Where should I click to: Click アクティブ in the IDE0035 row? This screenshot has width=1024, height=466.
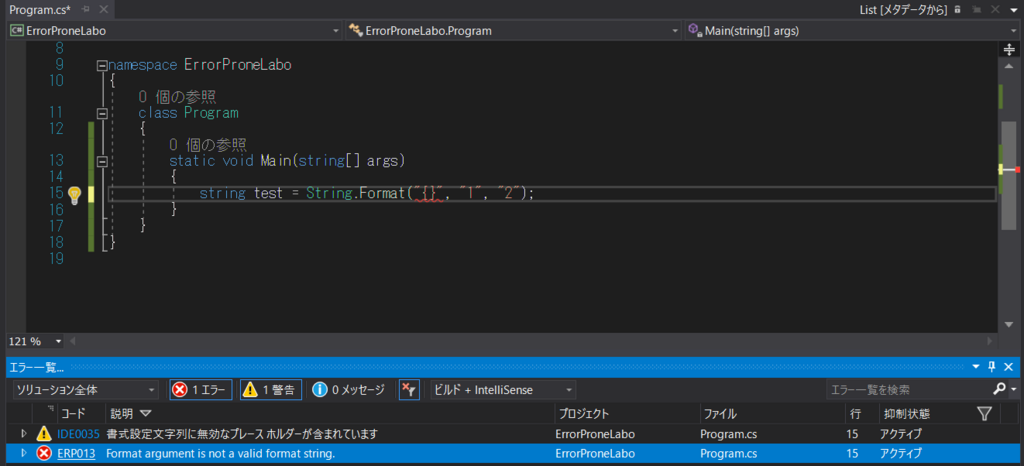(901, 434)
